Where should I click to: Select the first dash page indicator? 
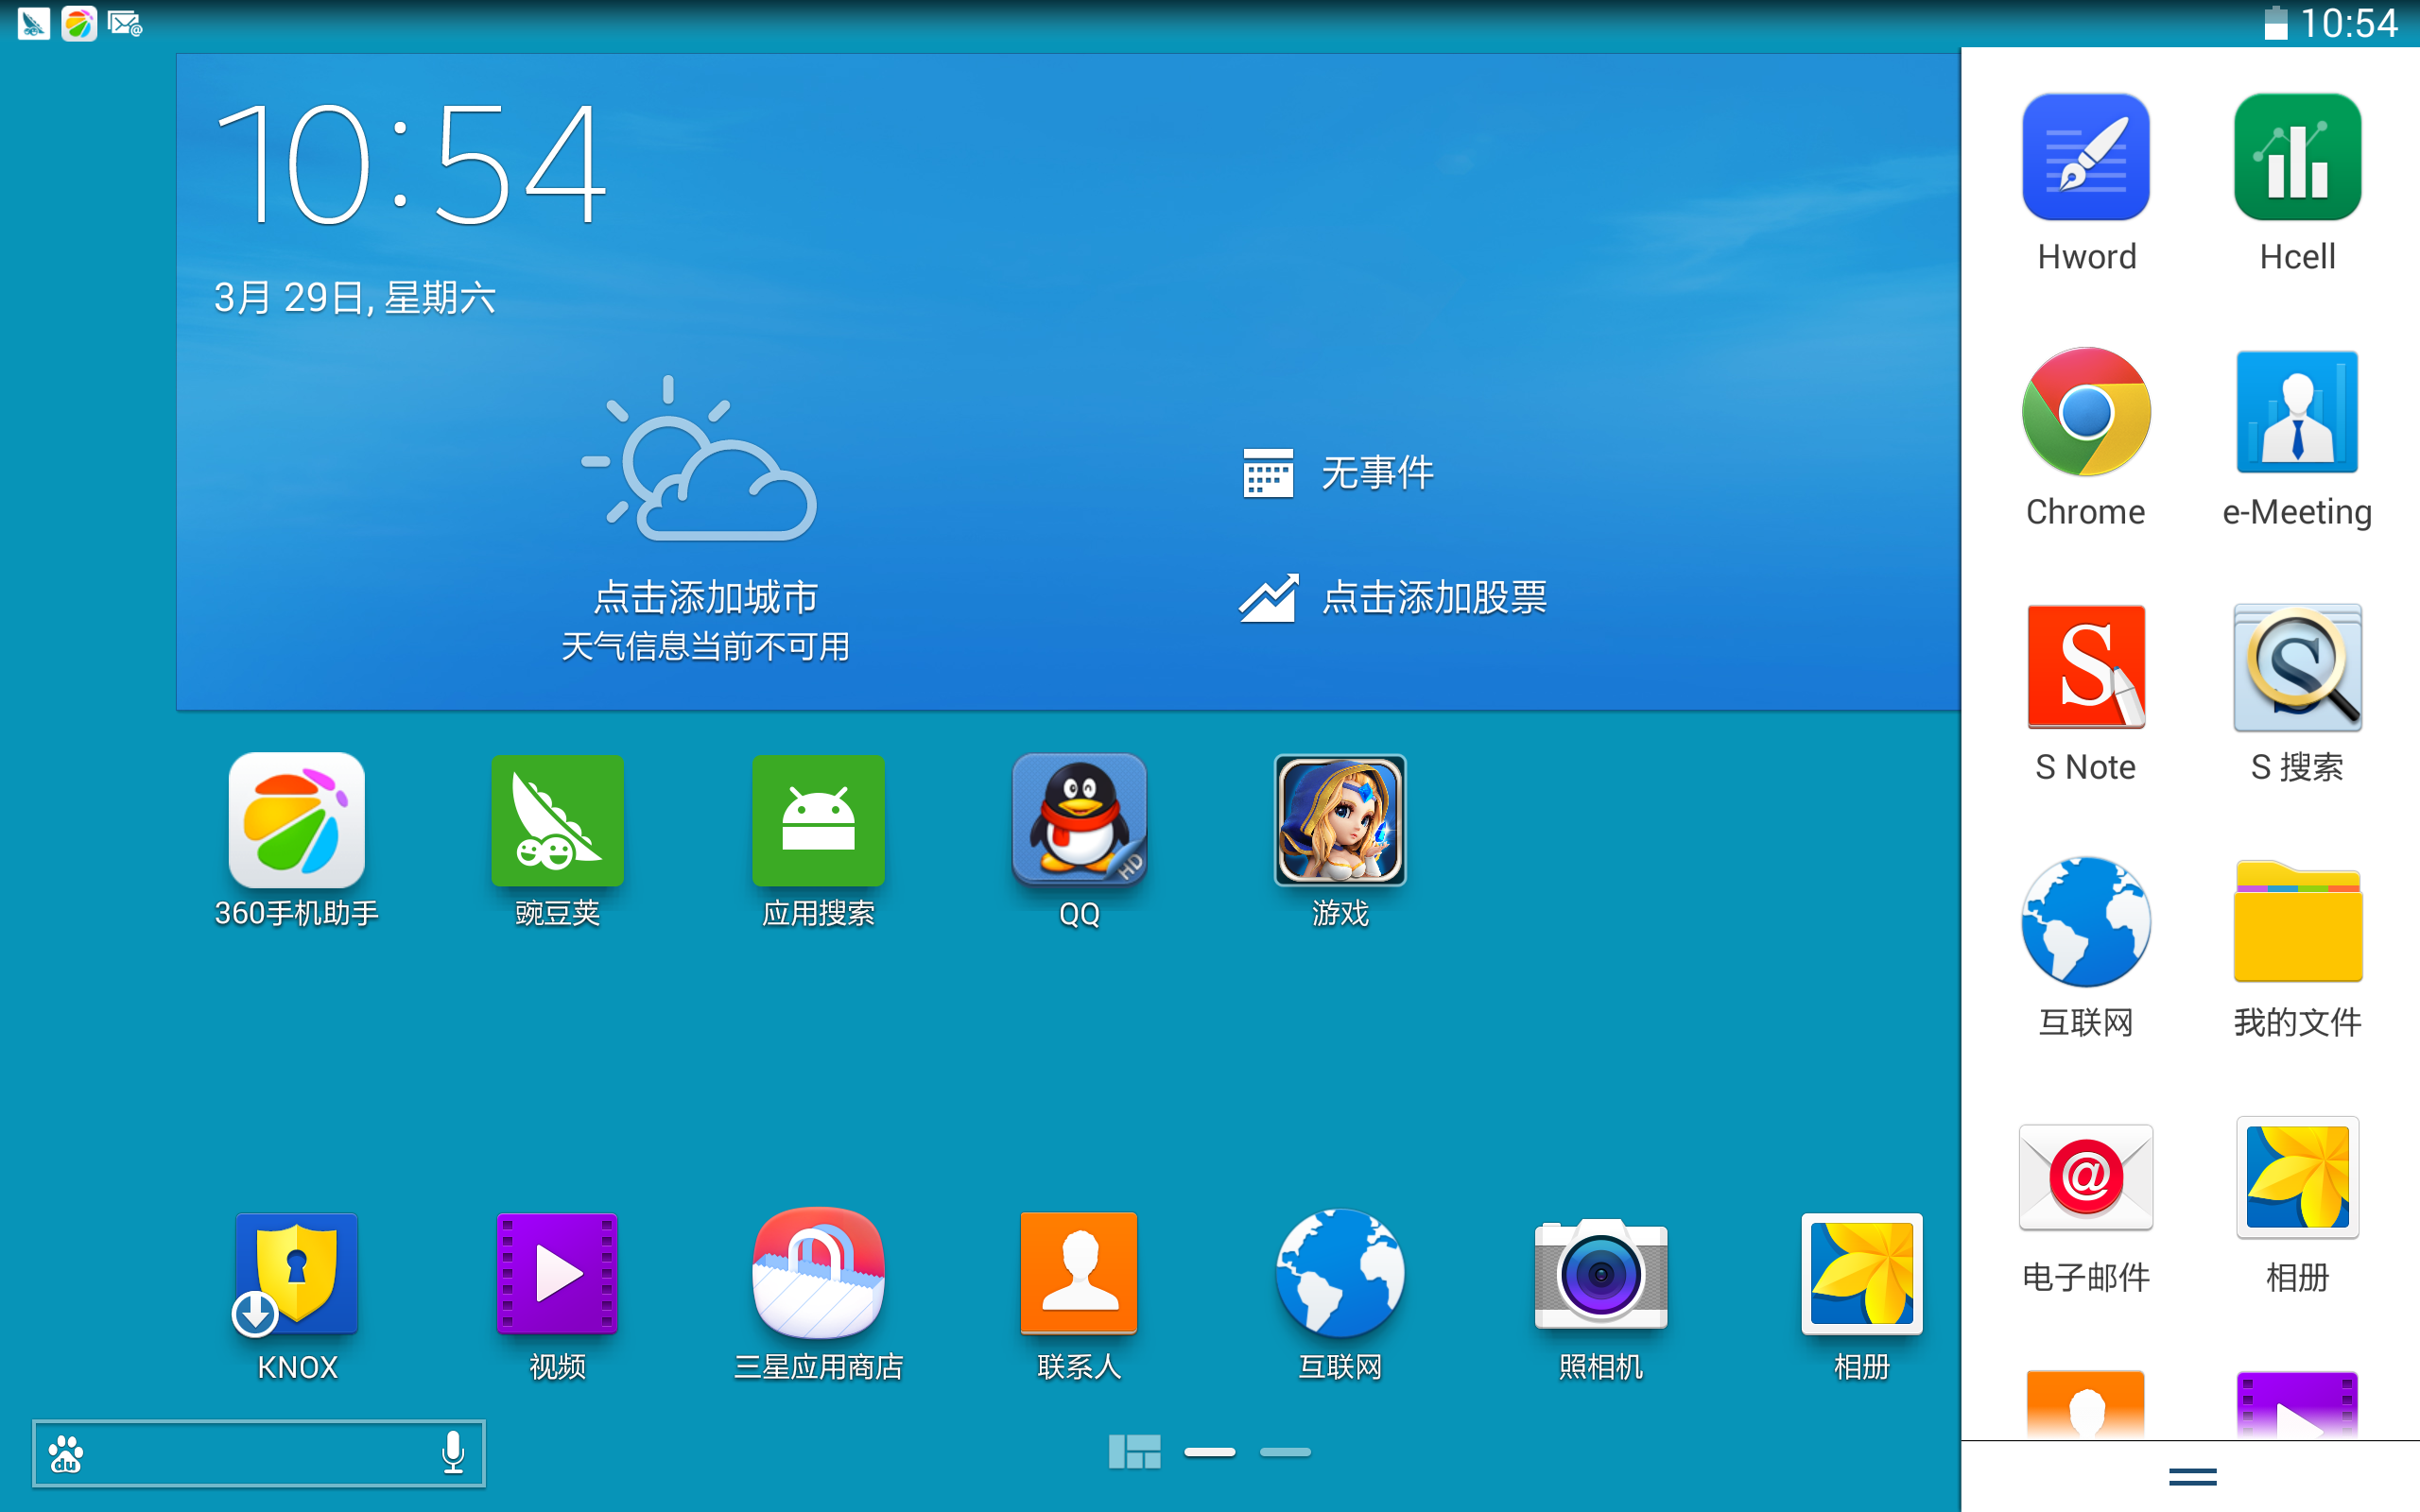point(1210,1452)
